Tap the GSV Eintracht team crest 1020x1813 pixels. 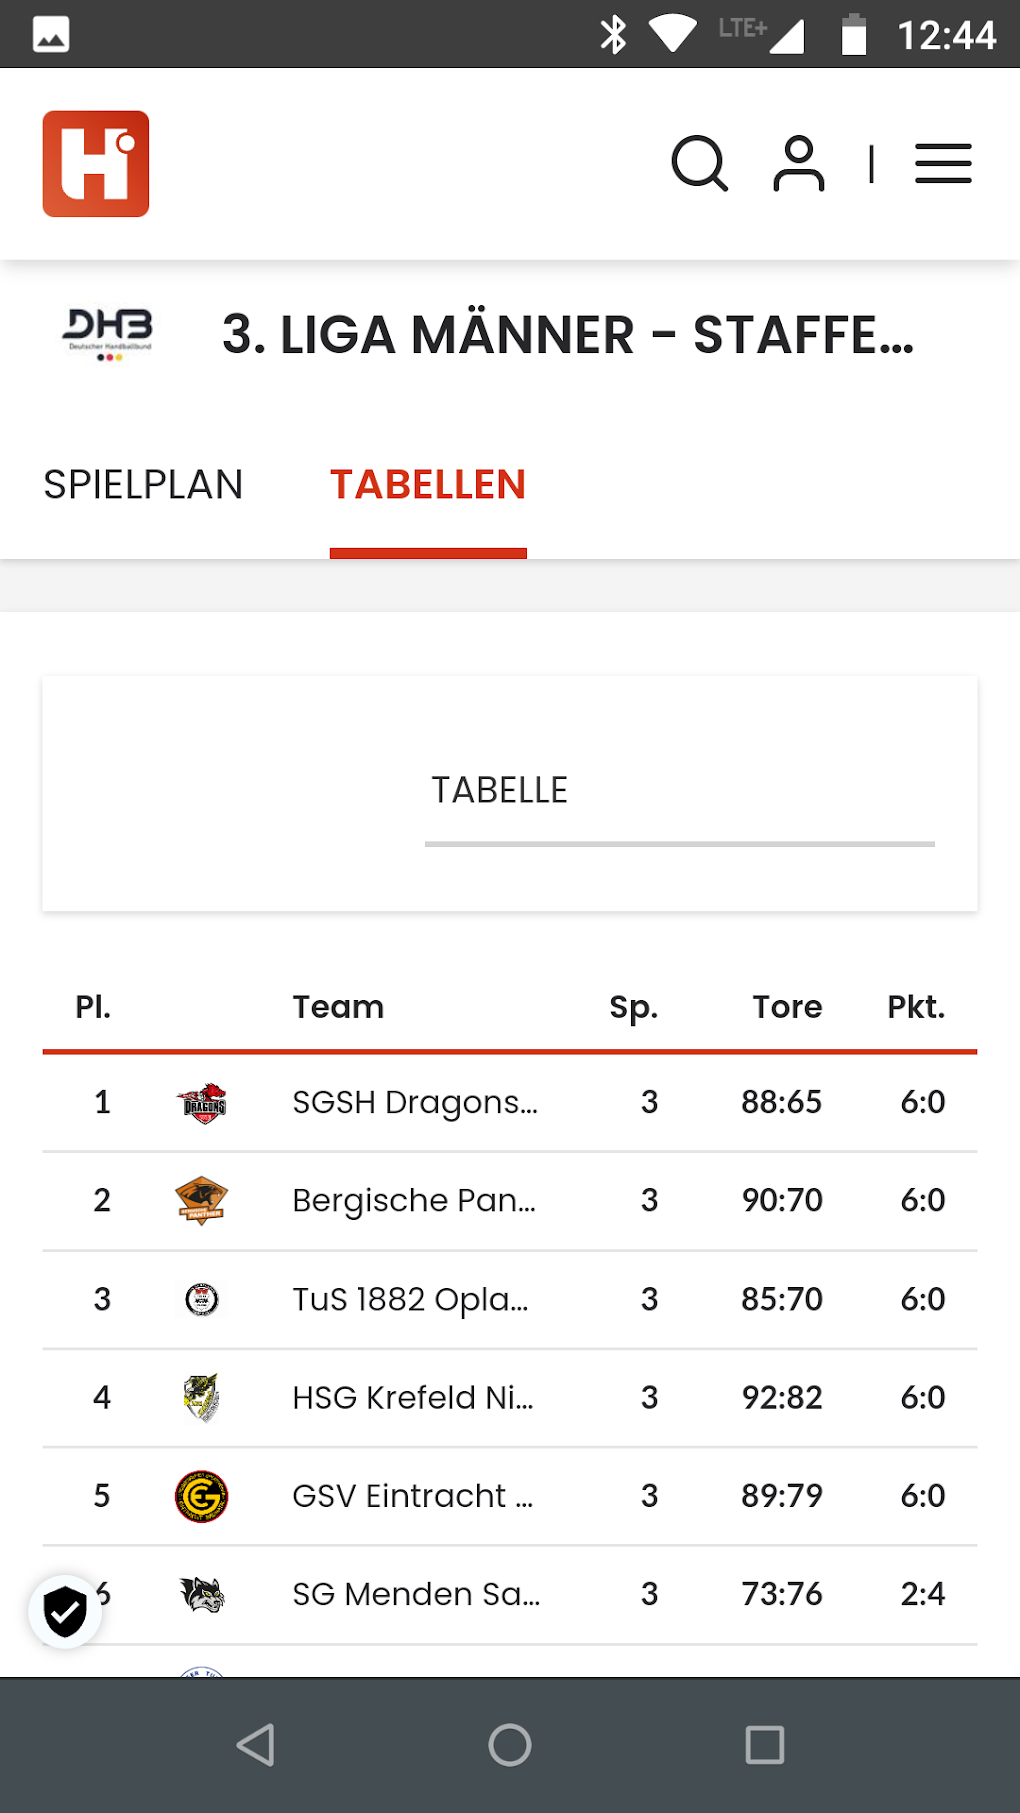[x=202, y=1496]
